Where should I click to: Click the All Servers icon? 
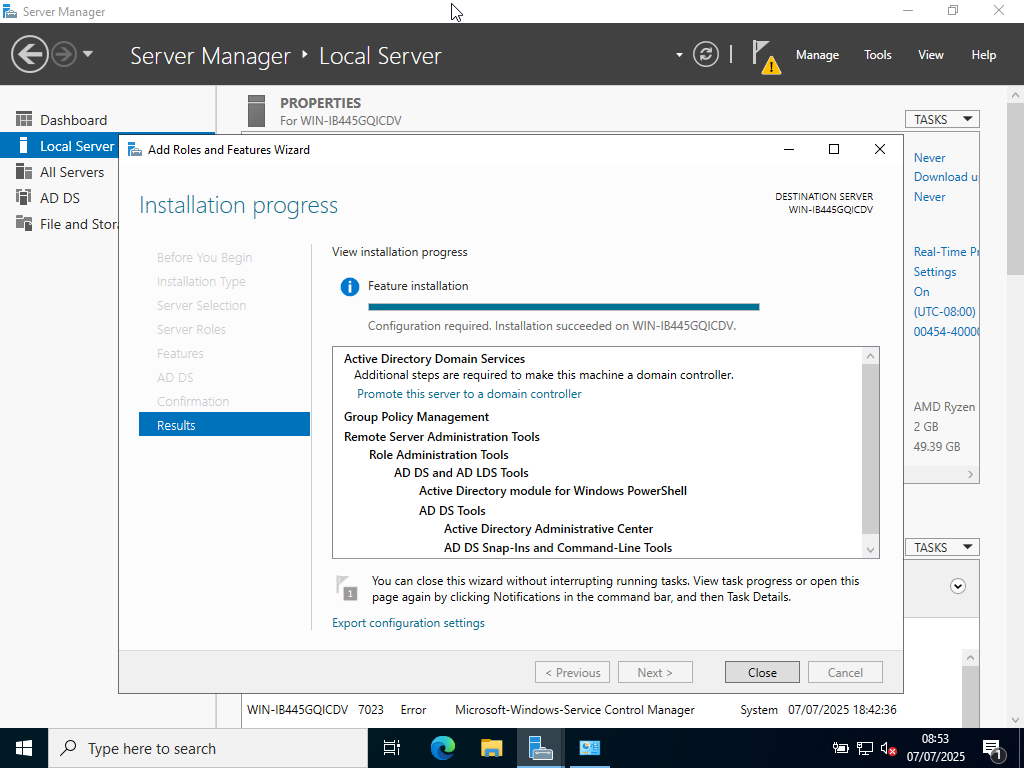pos(24,171)
